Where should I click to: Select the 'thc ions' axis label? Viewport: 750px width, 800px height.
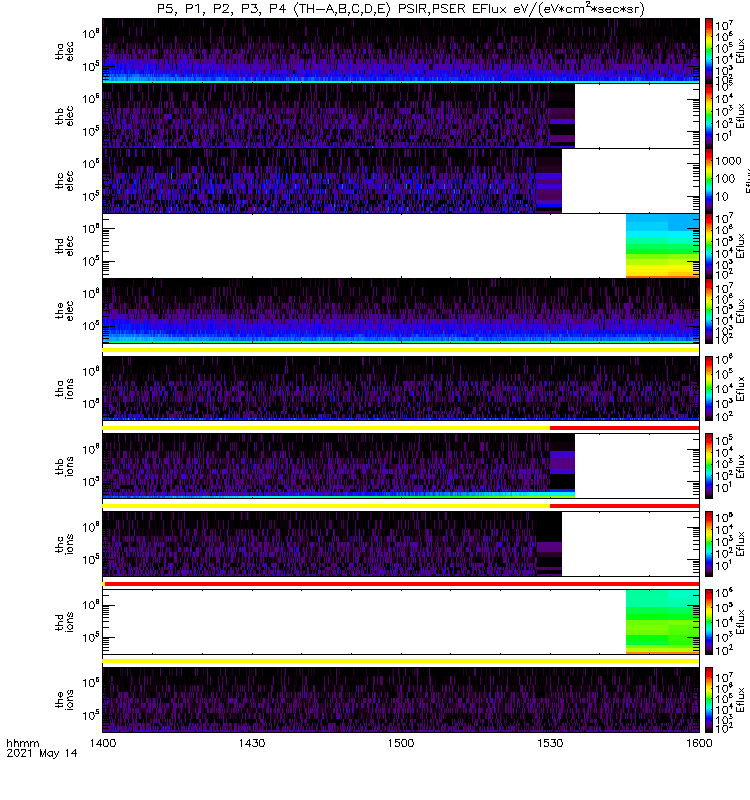pyautogui.click(x=64, y=544)
